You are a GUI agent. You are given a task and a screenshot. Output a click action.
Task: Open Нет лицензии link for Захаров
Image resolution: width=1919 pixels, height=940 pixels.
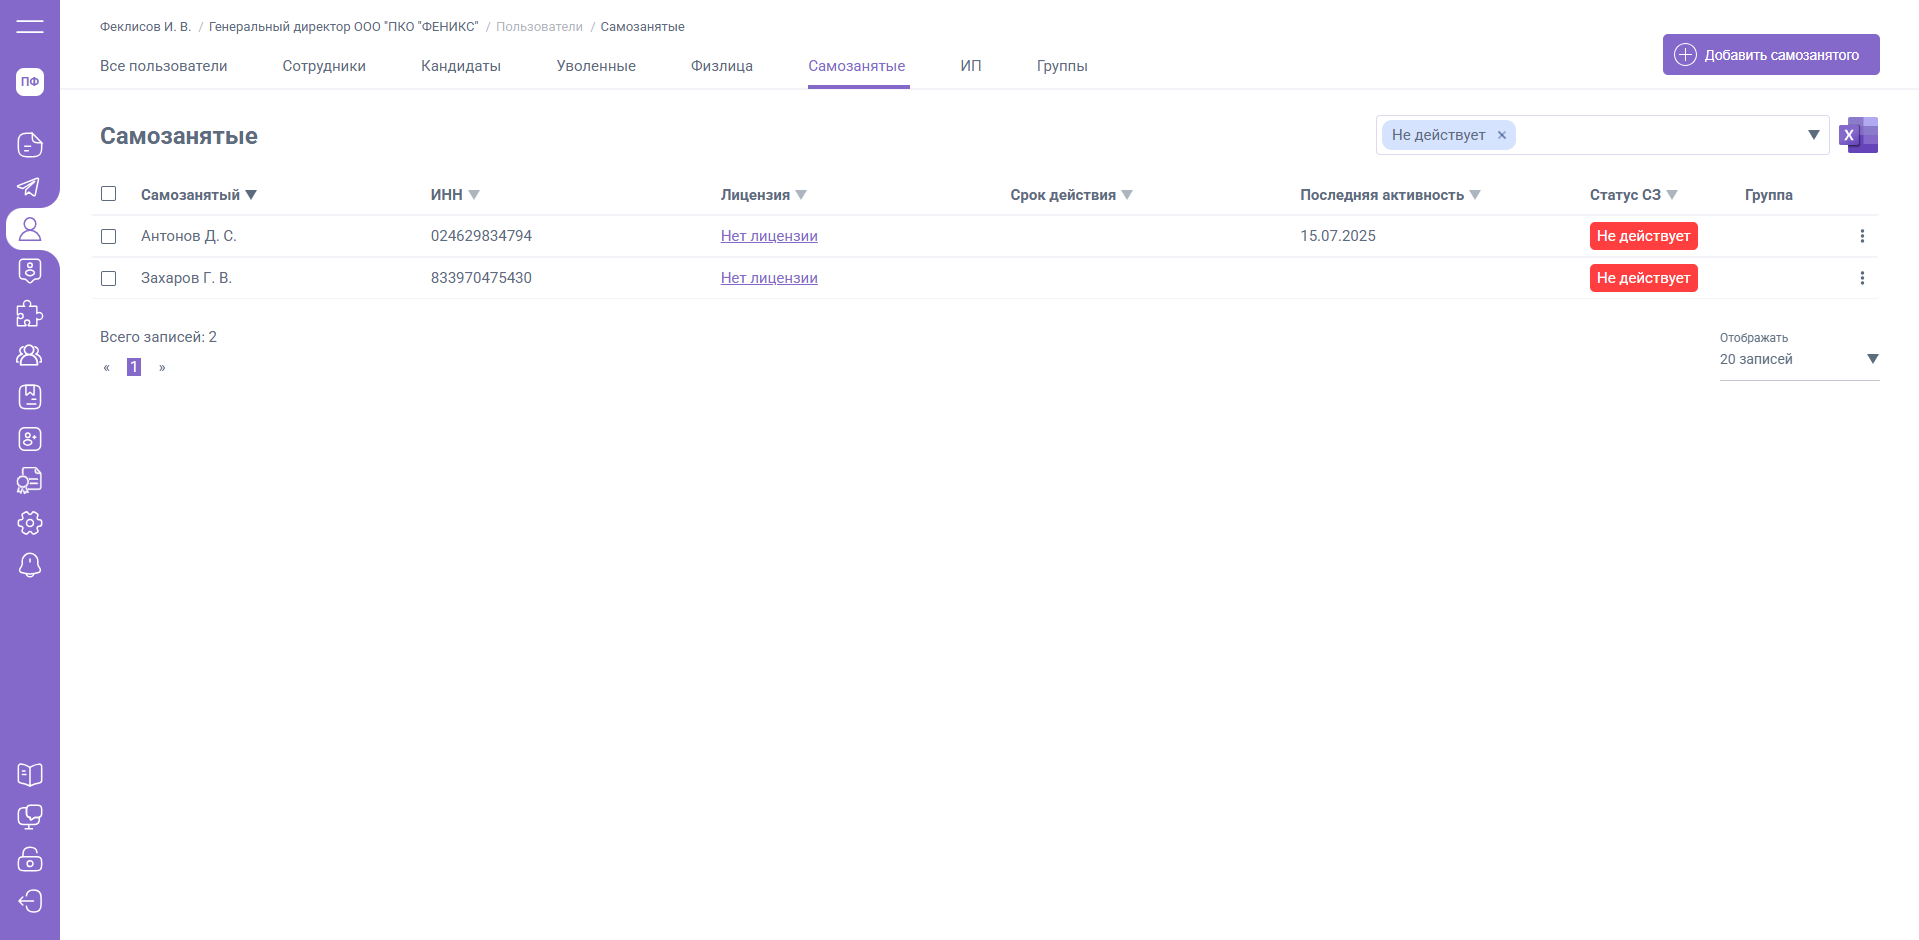click(x=769, y=278)
